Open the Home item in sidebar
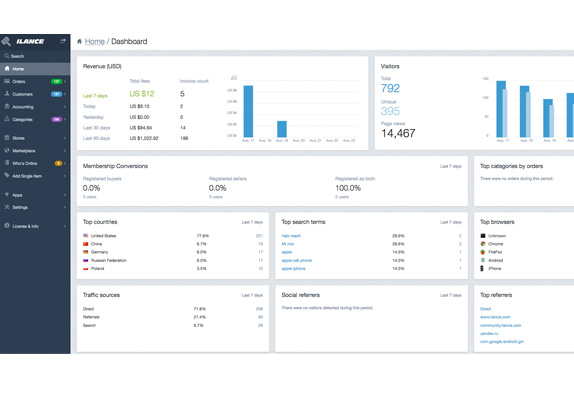Image resolution: width=574 pixels, height=393 pixels. point(35,69)
